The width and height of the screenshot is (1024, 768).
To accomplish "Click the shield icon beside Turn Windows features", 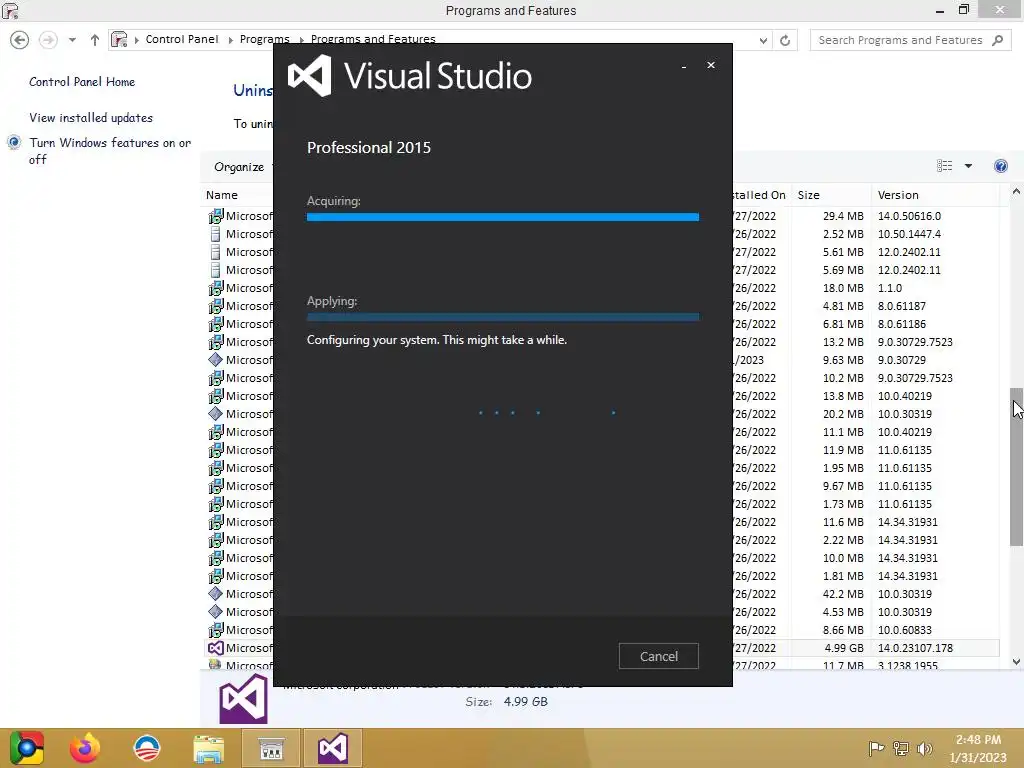I will (x=14, y=142).
